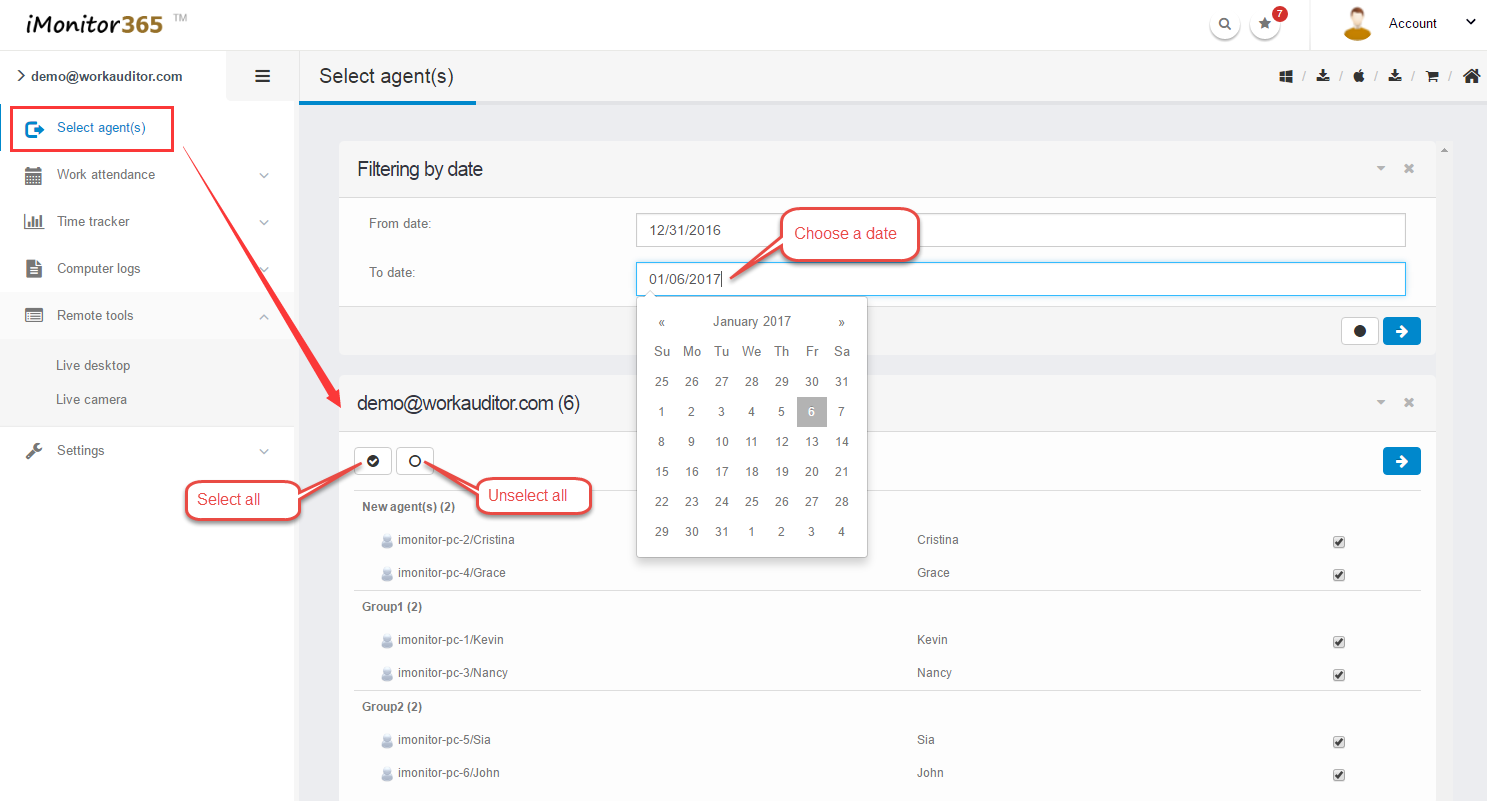Uncheck the Cristina agent checkbox
Image resolution: width=1487 pixels, height=801 pixels.
point(1339,542)
